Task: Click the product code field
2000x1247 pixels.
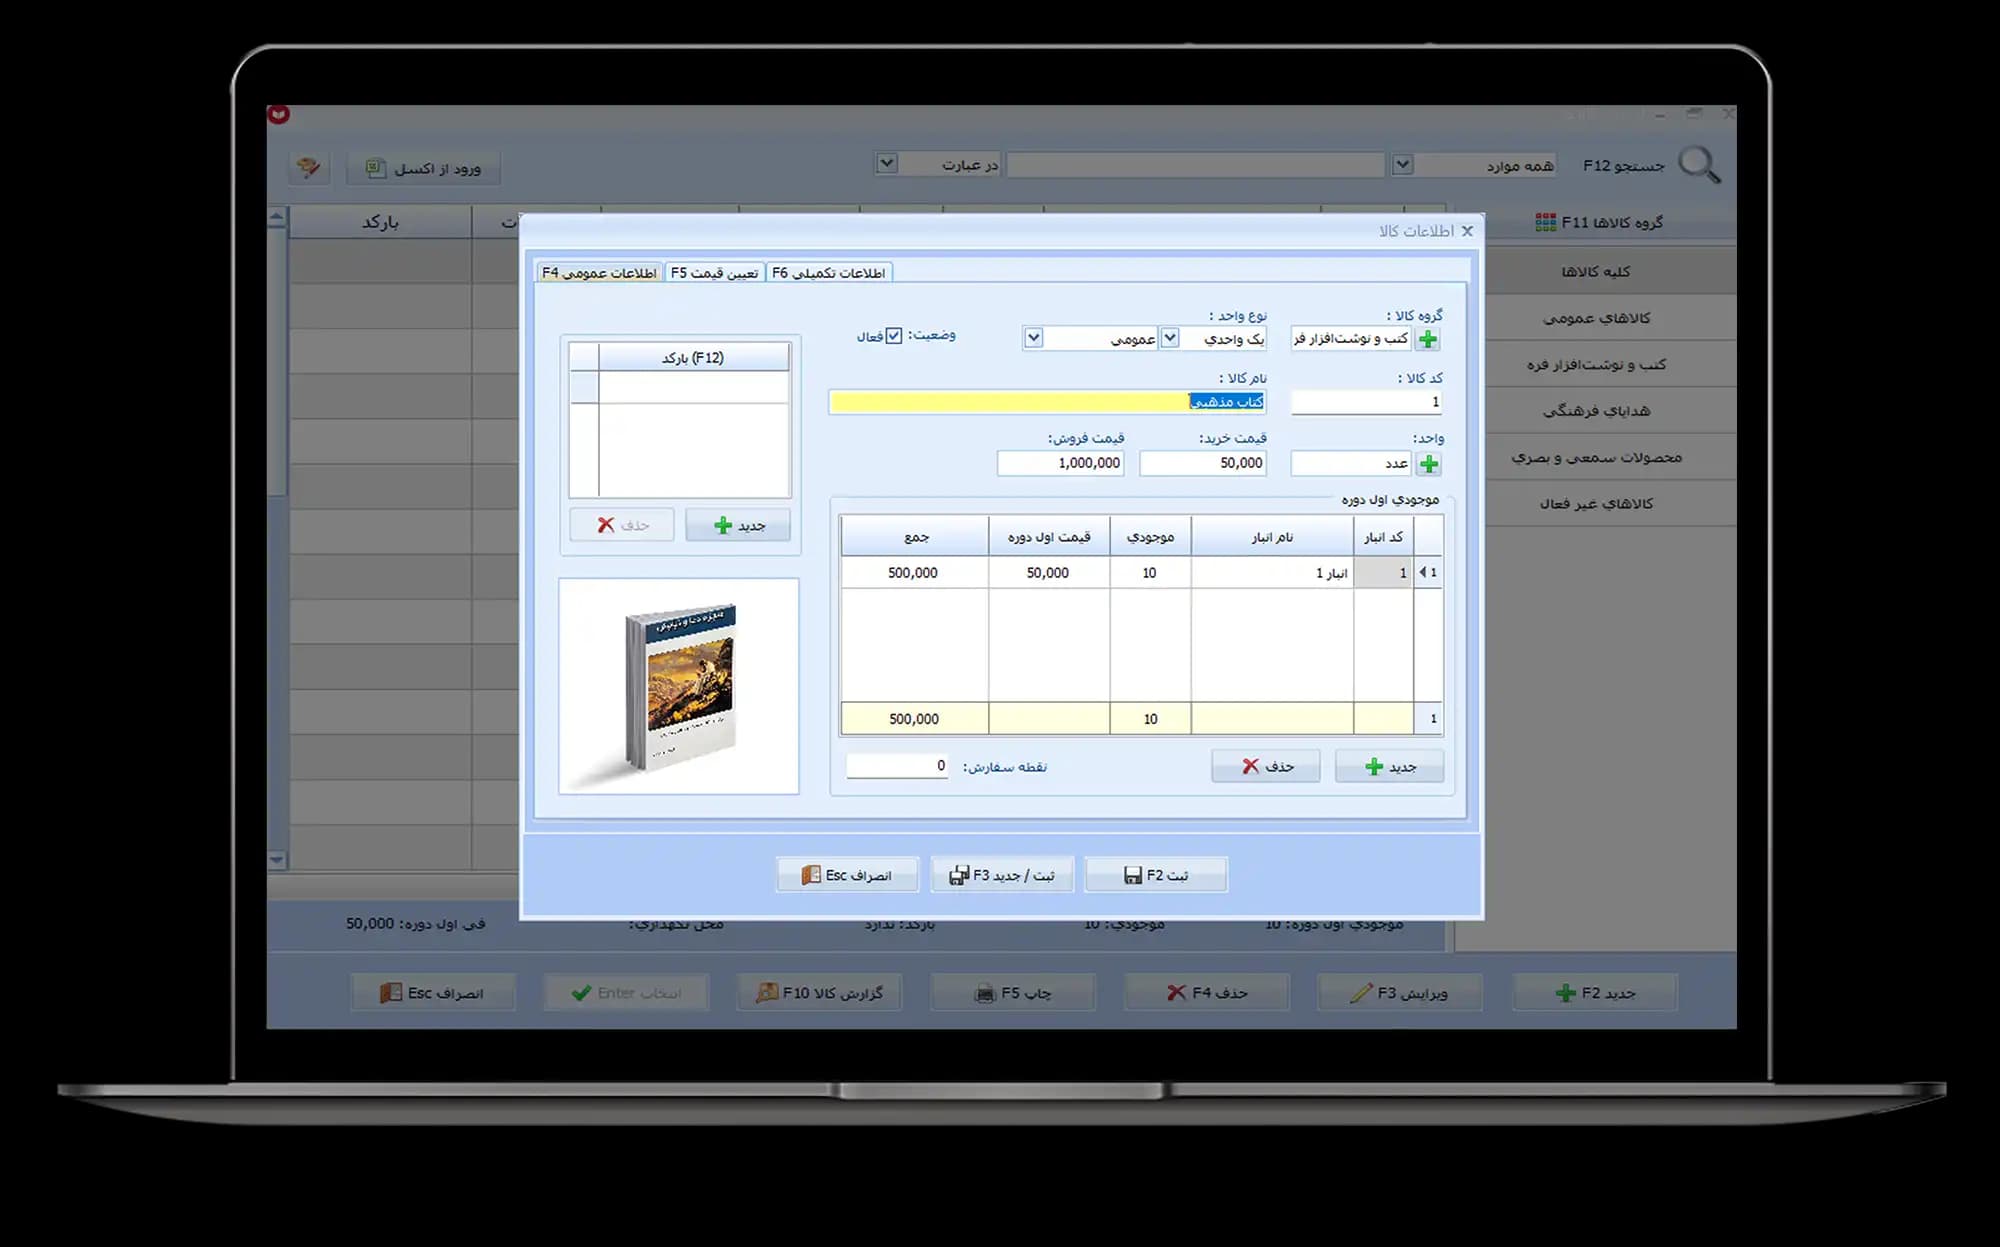Action: coord(1366,402)
